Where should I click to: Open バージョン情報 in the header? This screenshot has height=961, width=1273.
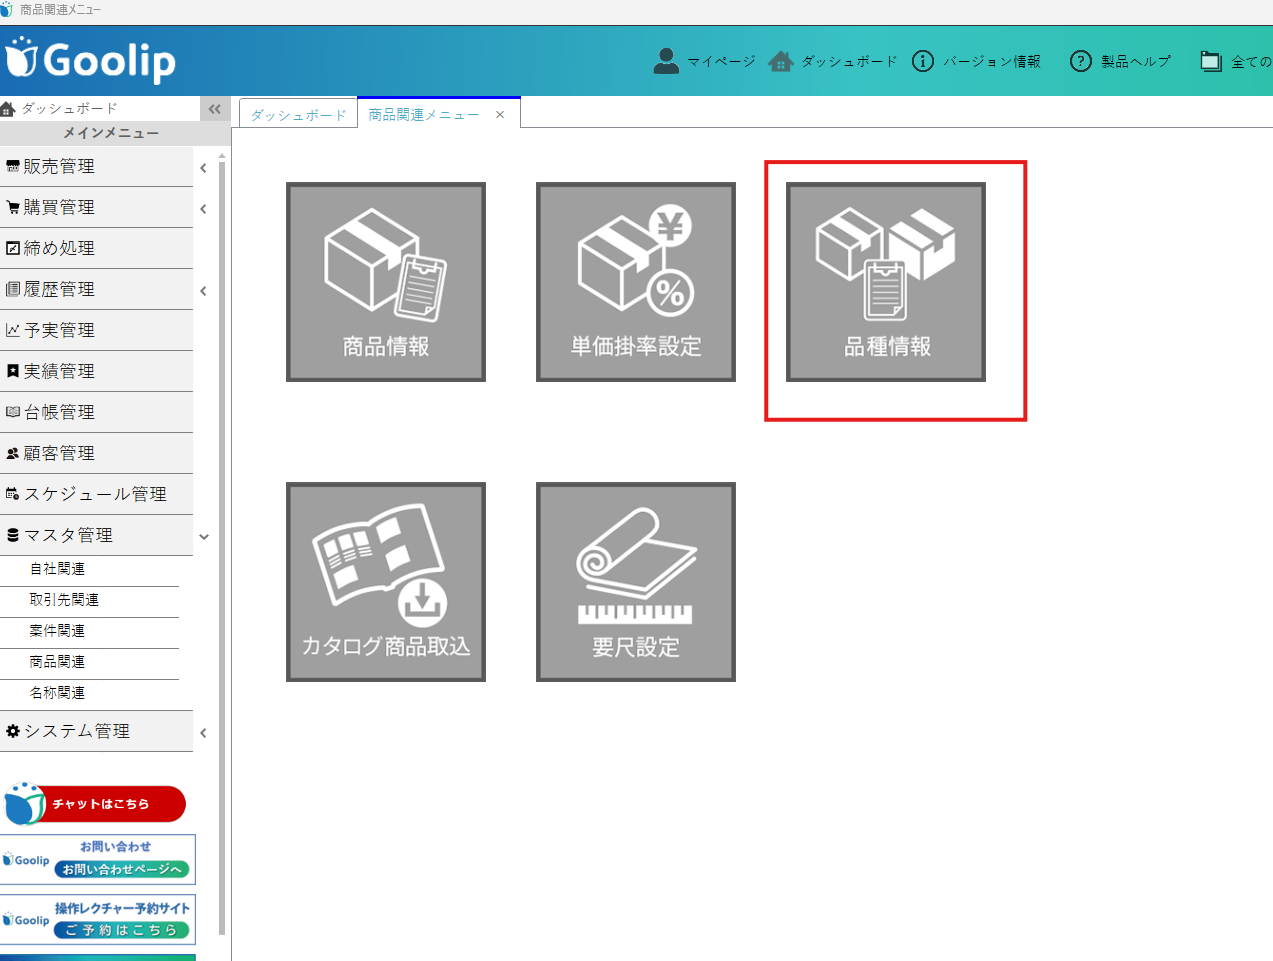tap(992, 61)
